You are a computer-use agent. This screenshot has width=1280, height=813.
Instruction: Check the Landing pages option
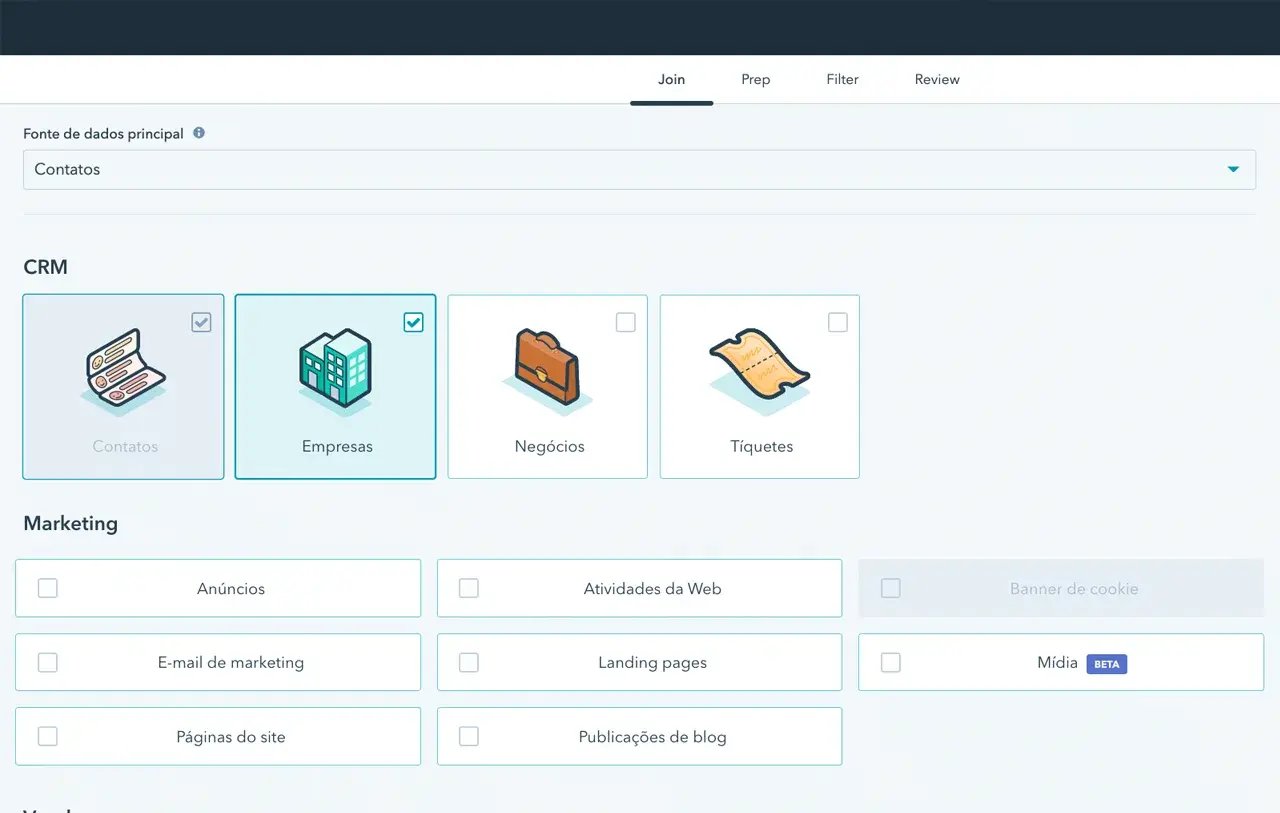click(x=468, y=662)
